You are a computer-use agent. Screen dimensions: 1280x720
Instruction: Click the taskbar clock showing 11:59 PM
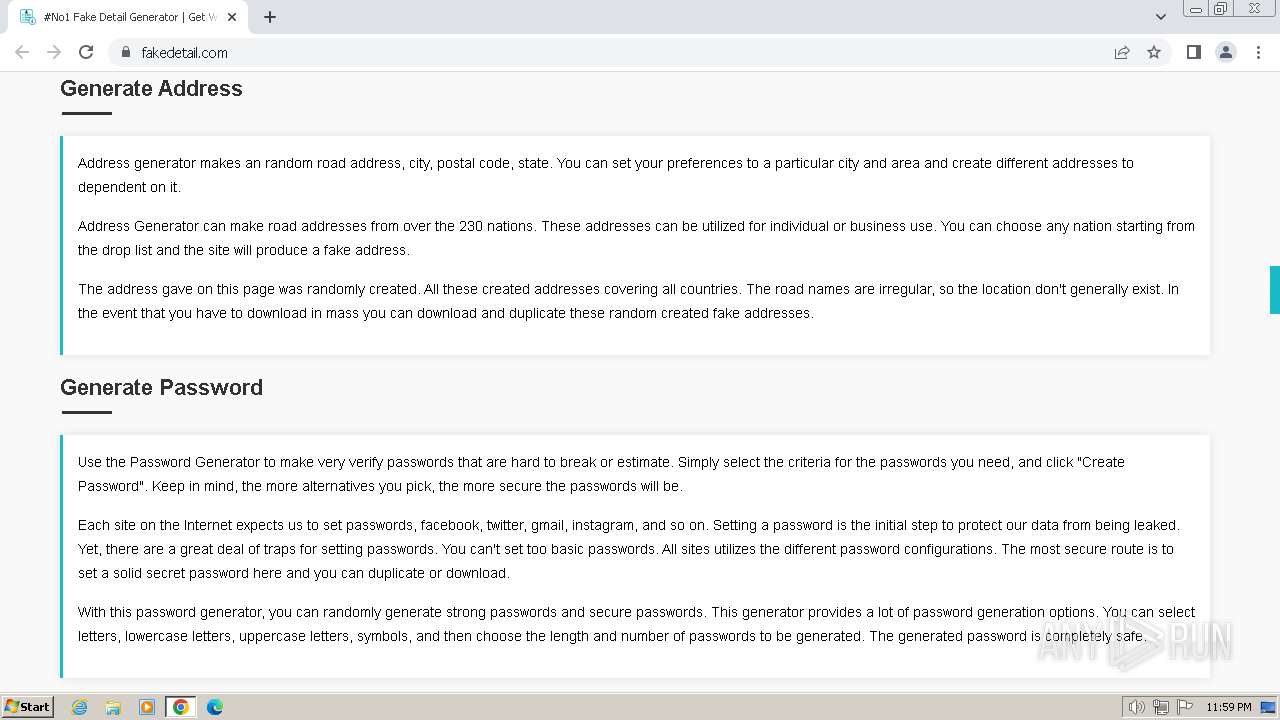click(1228, 707)
